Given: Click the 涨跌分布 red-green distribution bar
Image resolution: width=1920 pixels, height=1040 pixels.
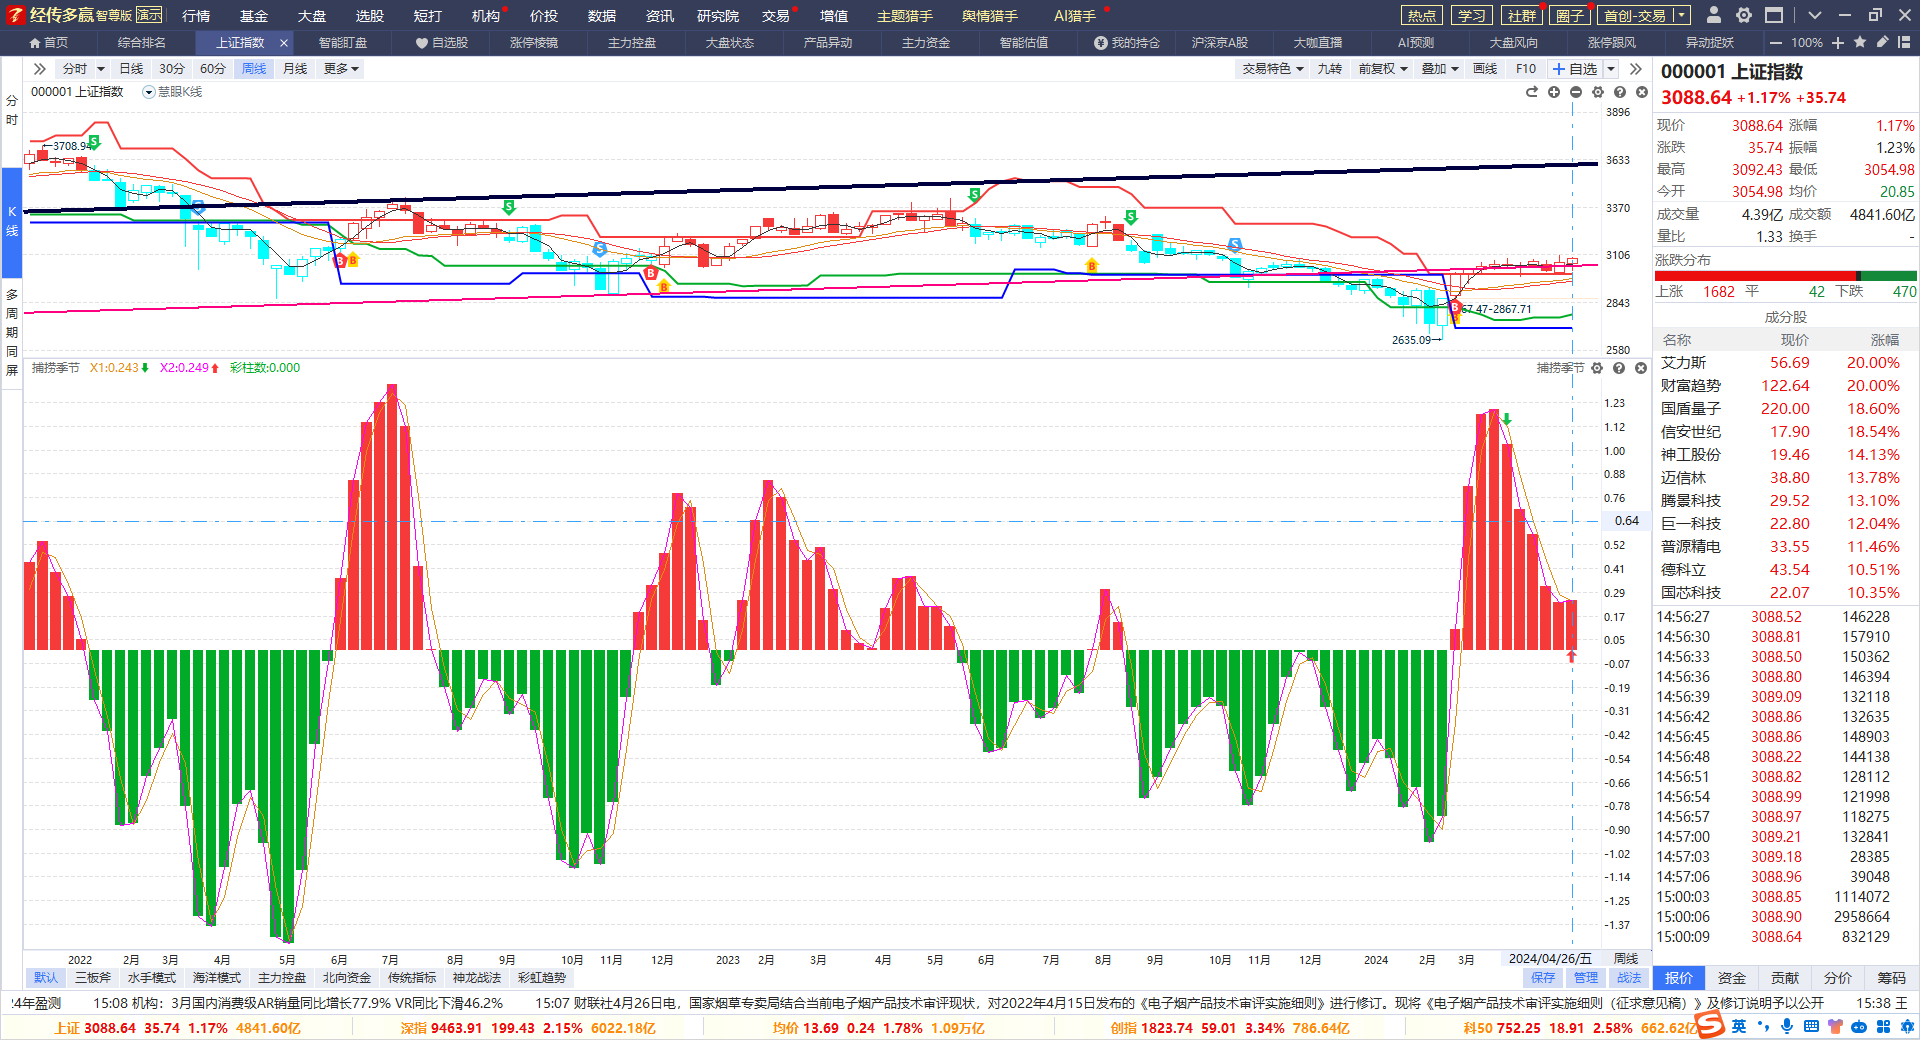Looking at the screenshot, I should (x=1786, y=276).
